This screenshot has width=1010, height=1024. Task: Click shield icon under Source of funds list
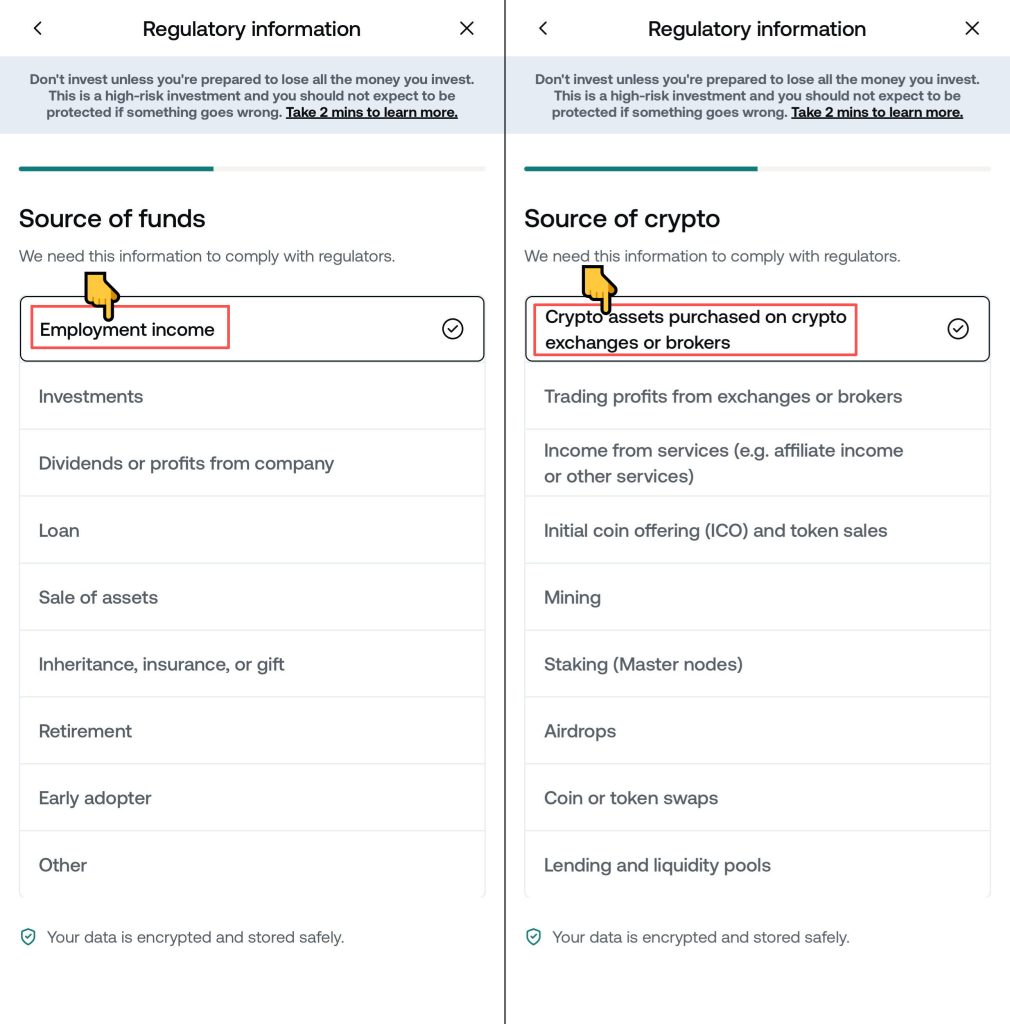coord(28,937)
